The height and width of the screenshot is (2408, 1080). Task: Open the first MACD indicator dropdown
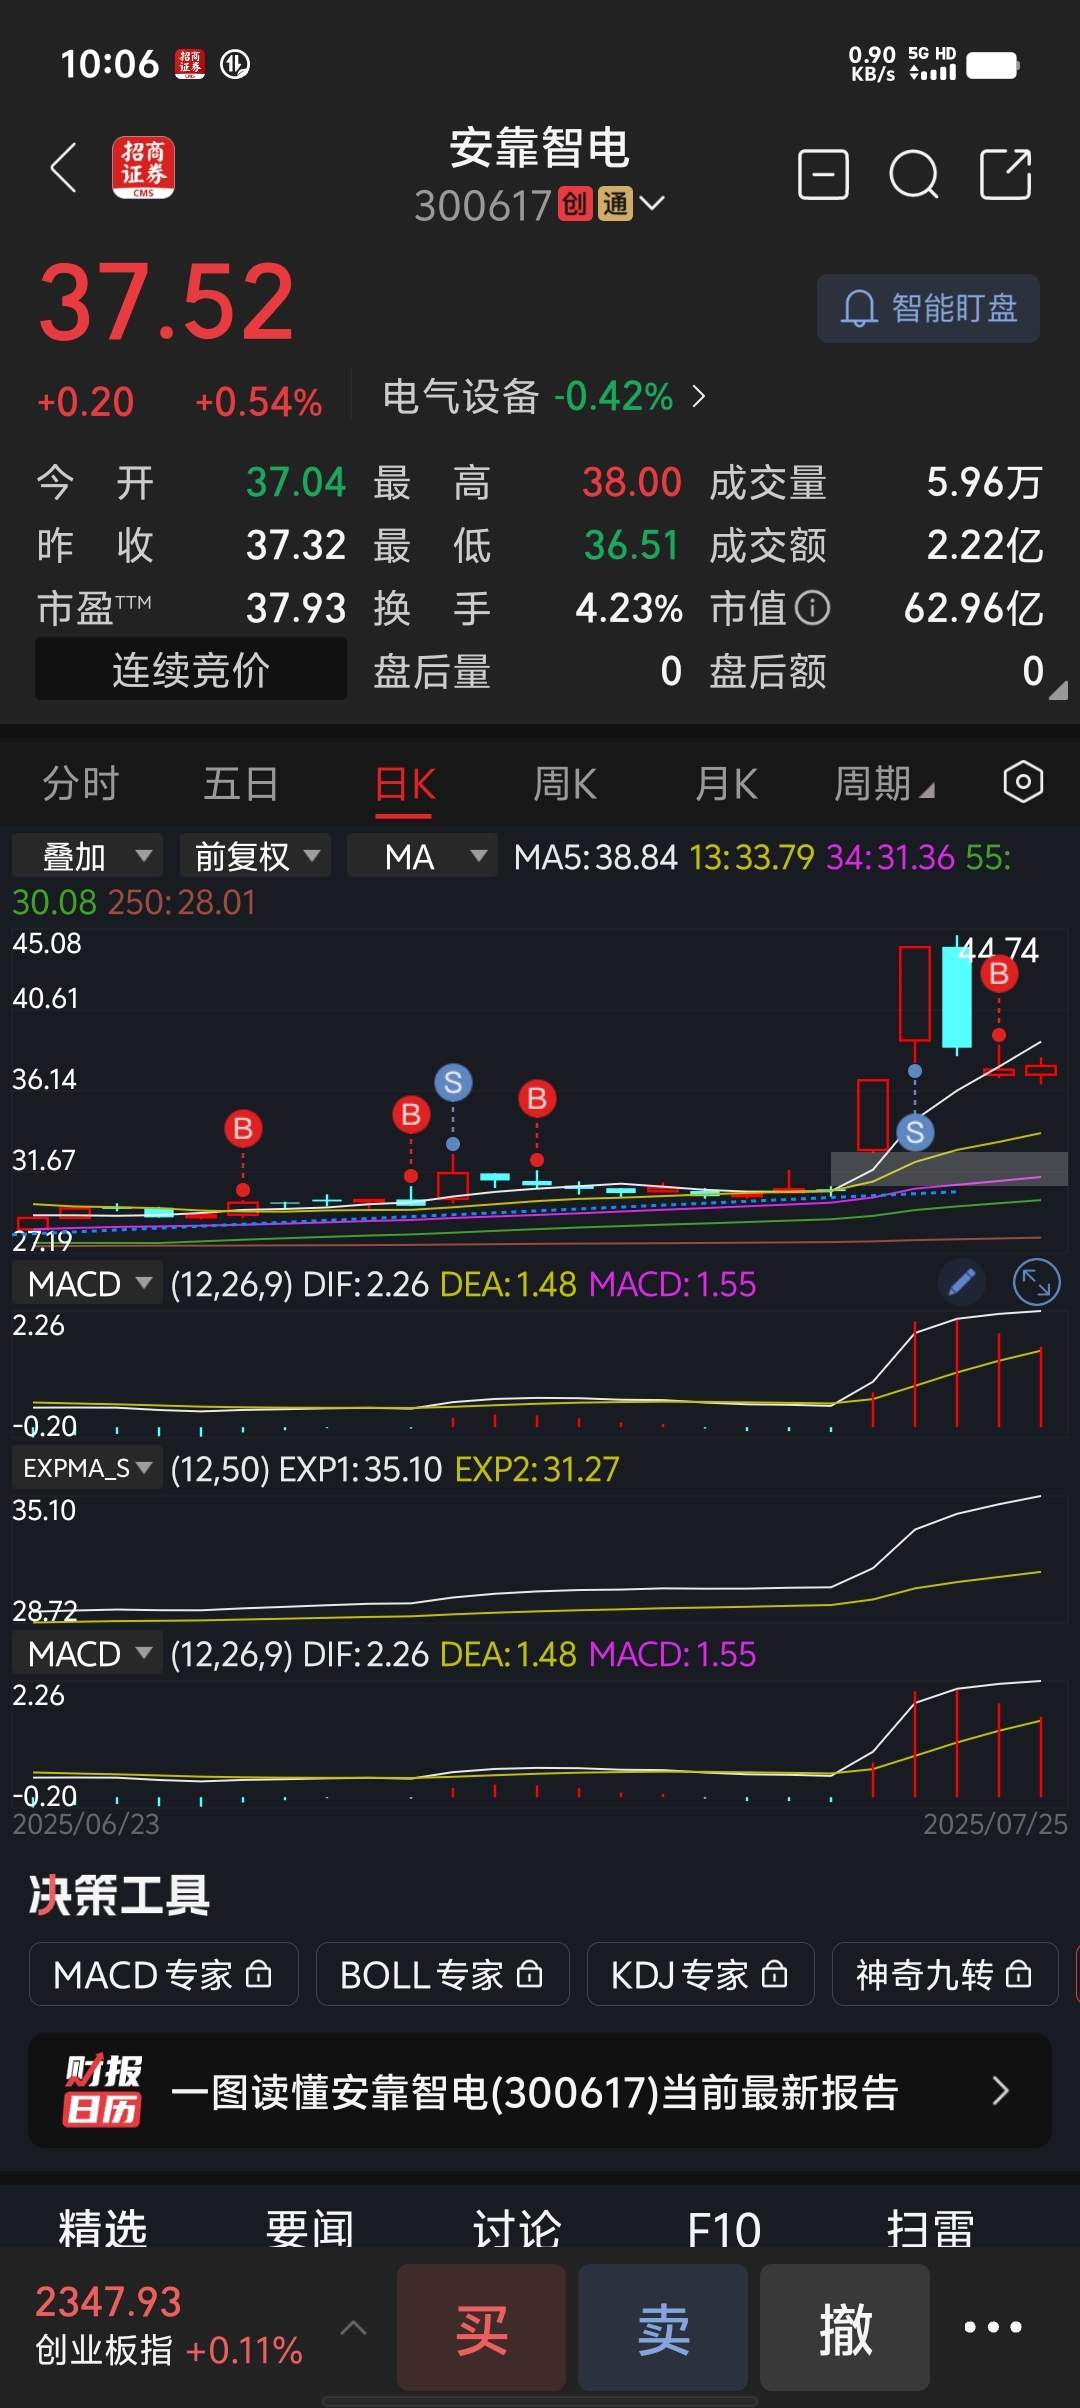click(88, 1283)
